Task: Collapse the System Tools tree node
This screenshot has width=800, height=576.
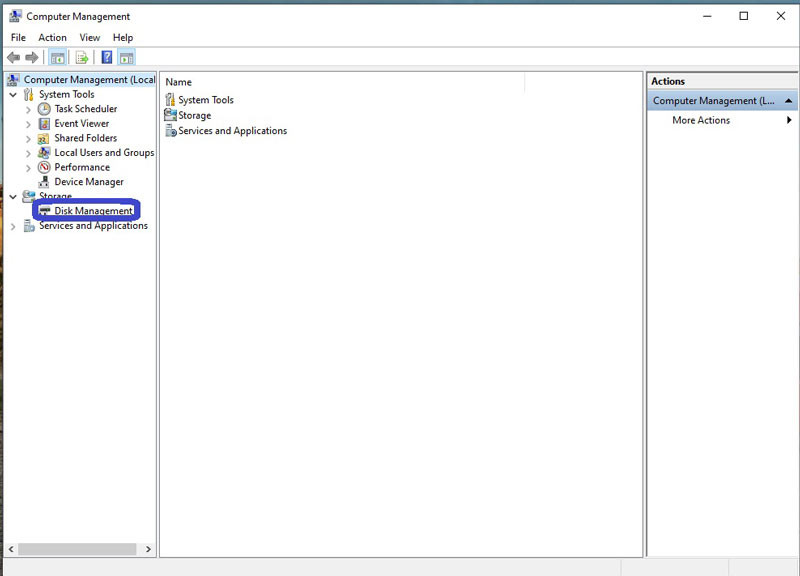Action: (x=13, y=95)
